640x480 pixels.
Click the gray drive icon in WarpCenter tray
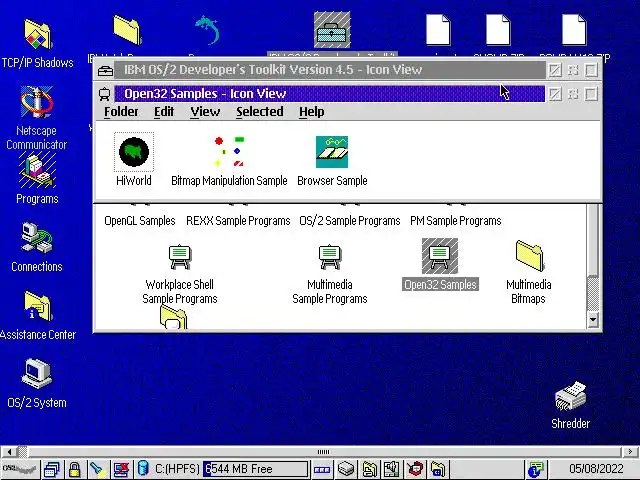click(346, 469)
